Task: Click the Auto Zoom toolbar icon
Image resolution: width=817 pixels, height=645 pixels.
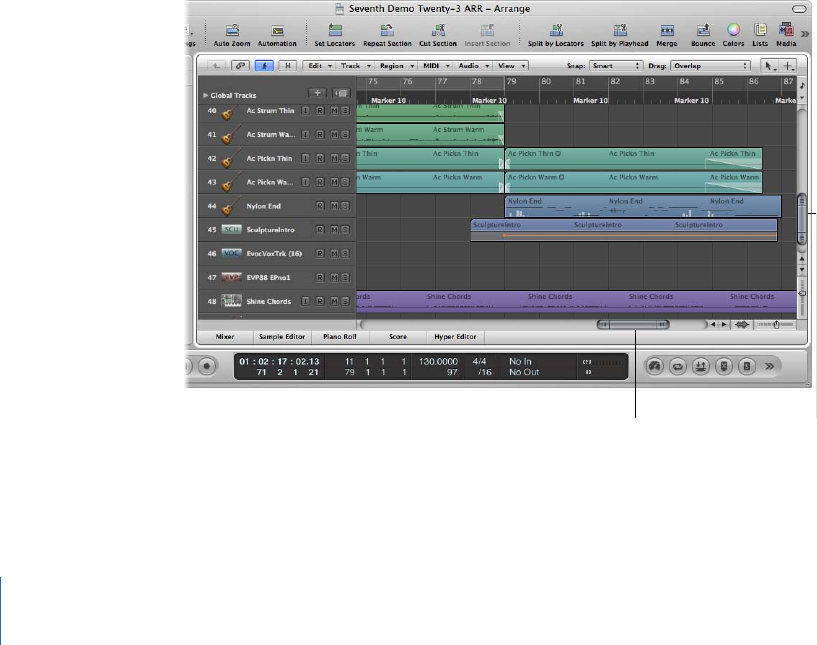Action: pyautogui.click(x=232, y=30)
